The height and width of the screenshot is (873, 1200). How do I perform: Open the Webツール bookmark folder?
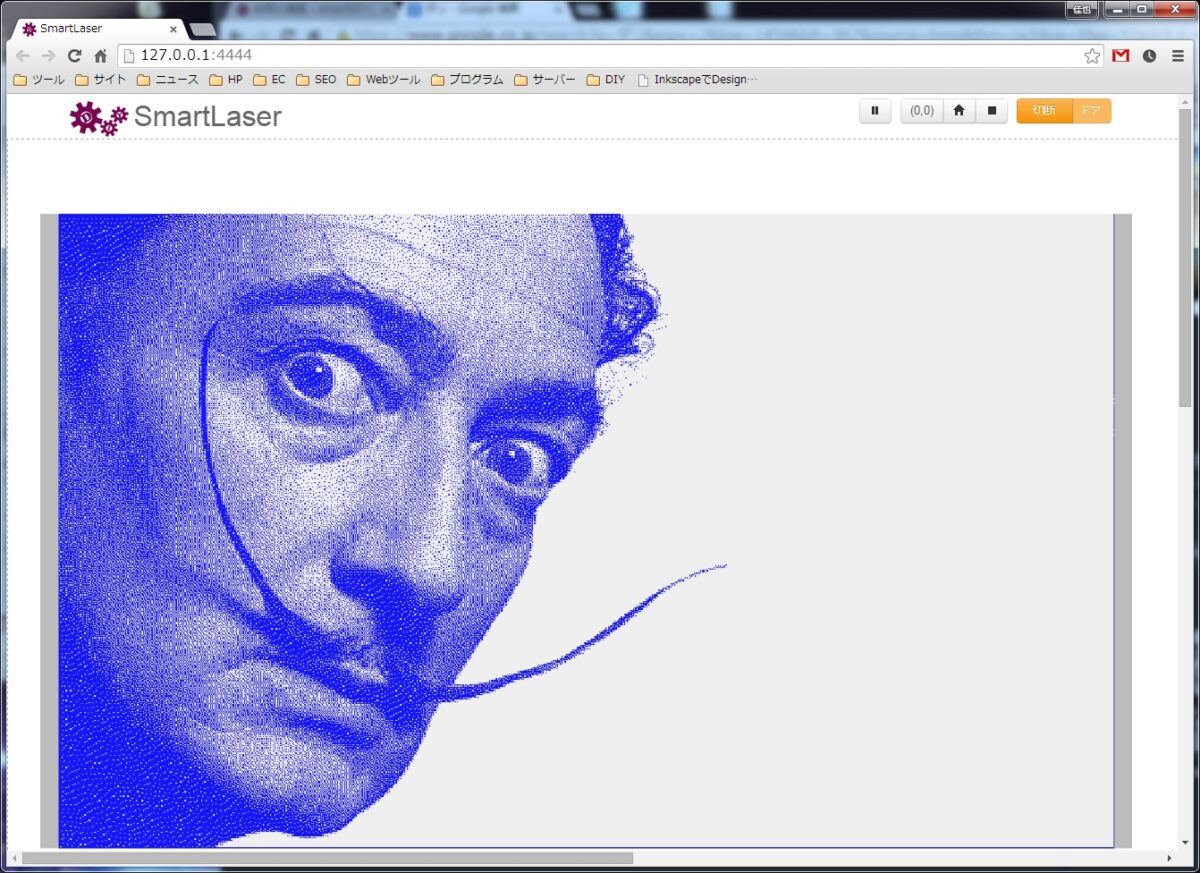(x=384, y=80)
